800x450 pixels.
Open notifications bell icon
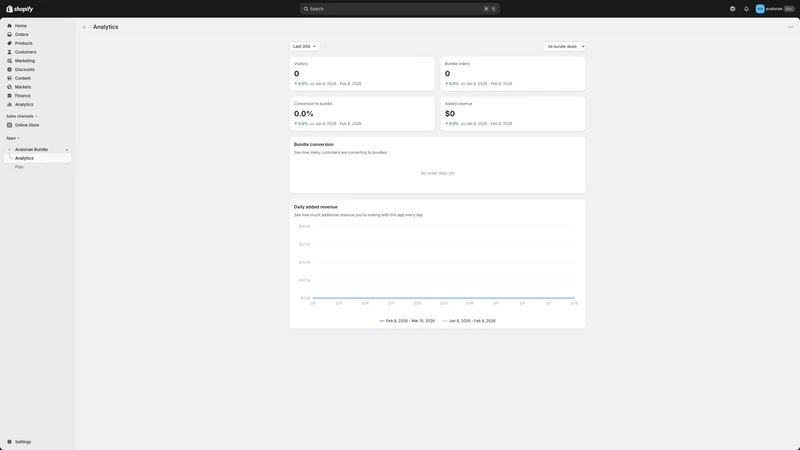pyautogui.click(x=746, y=9)
